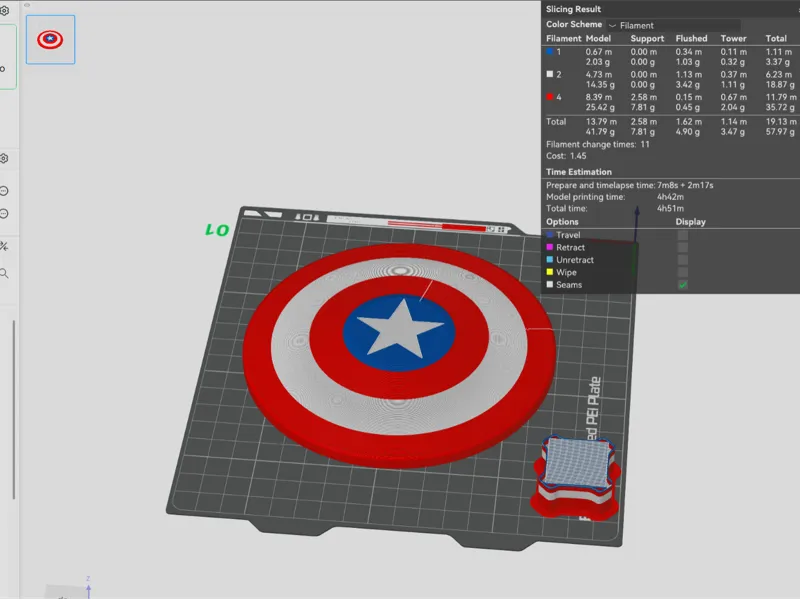Enable the Unretract display checkbox
This screenshot has height=600, width=800.
682,260
